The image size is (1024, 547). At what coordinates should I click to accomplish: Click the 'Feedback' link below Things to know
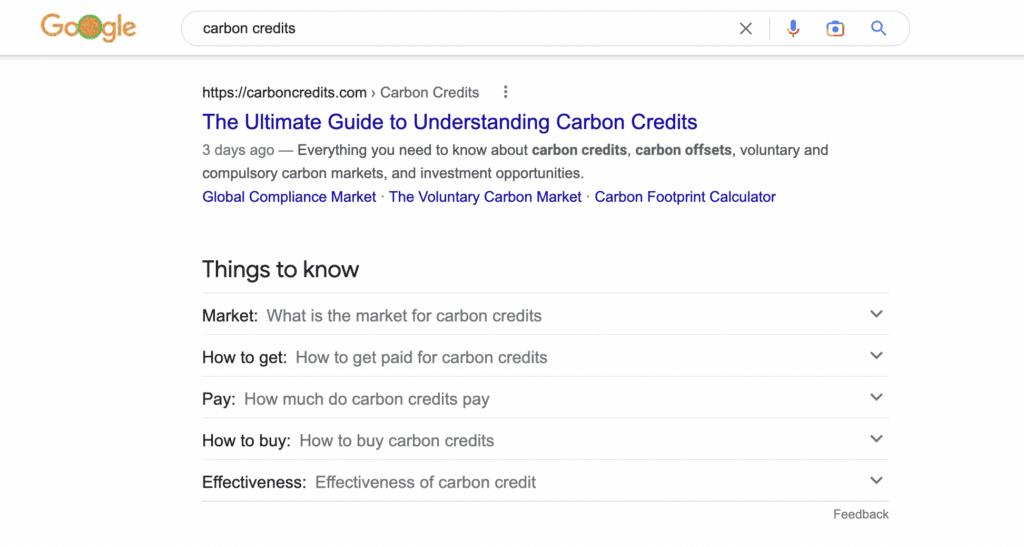(861, 514)
